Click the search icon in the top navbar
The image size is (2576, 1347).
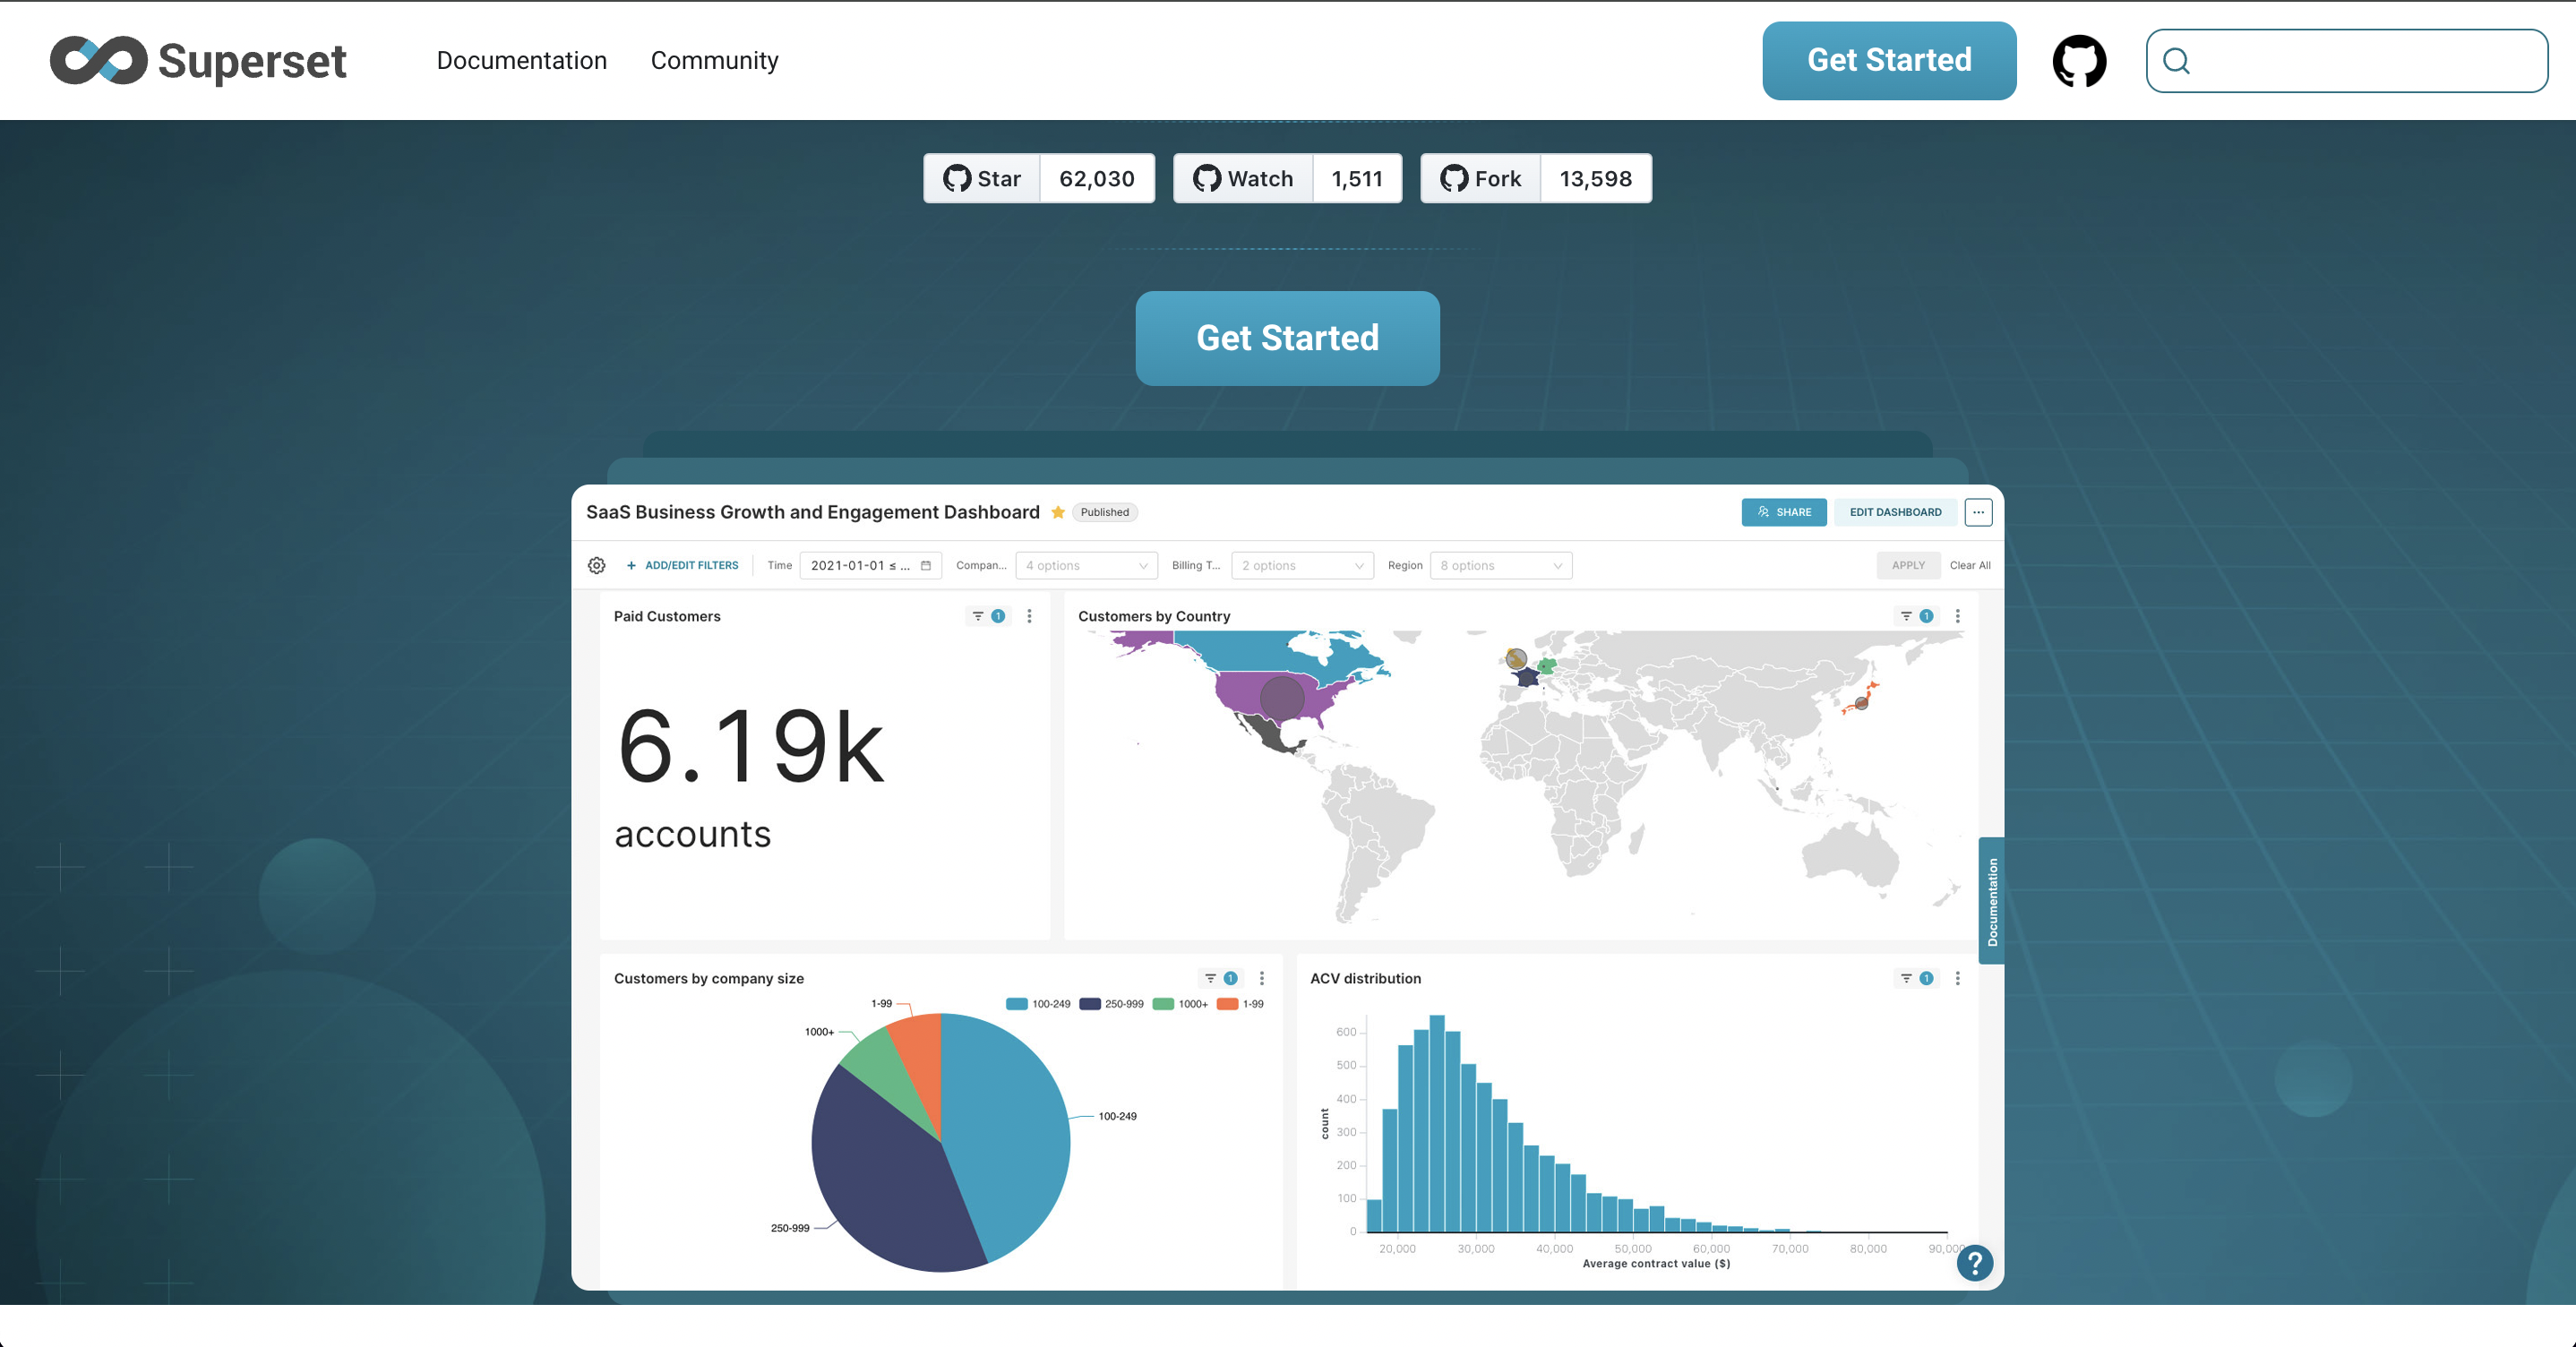click(x=2176, y=60)
